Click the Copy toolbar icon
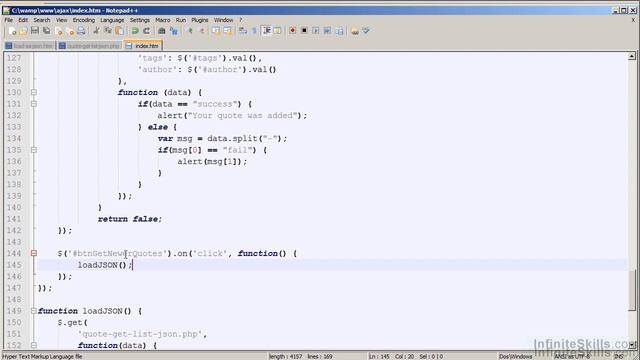640x360 pixels. pyautogui.click(x=108, y=31)
